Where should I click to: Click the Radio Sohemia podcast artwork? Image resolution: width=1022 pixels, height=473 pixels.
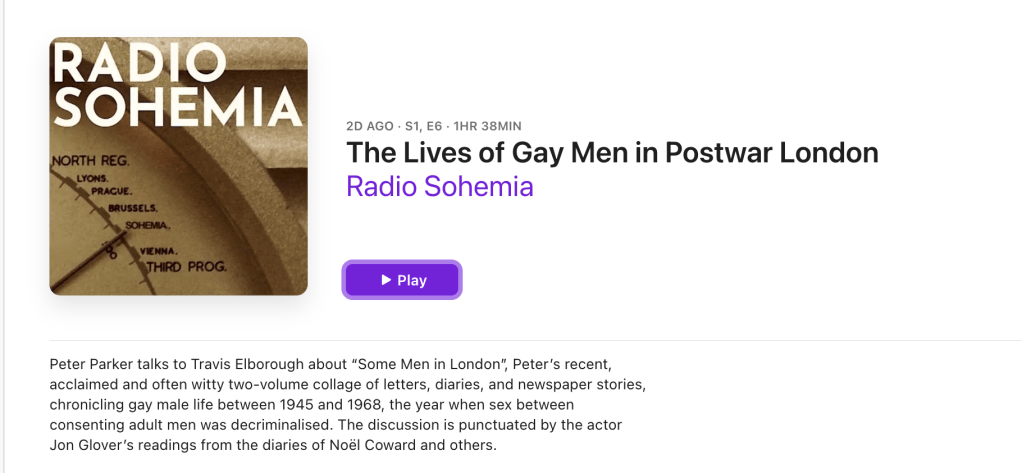178,166
